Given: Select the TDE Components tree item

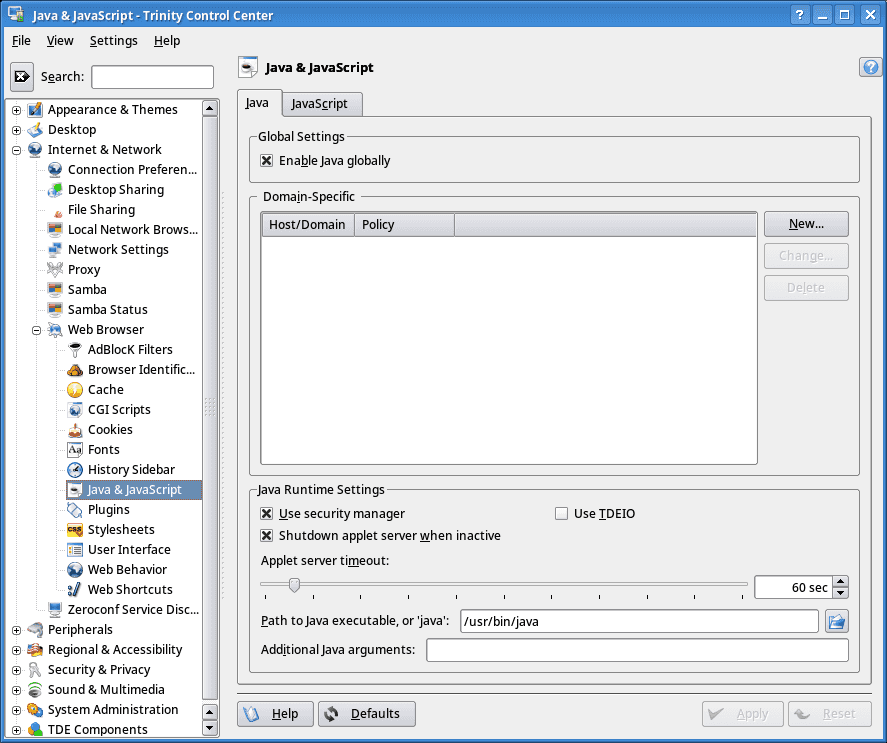Looking at the screenshot, I should [97, 729].
